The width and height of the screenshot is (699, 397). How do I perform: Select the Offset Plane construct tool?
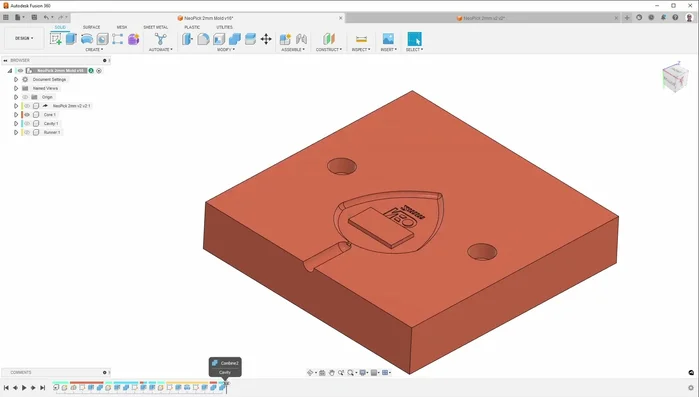[x=329, y=39]
